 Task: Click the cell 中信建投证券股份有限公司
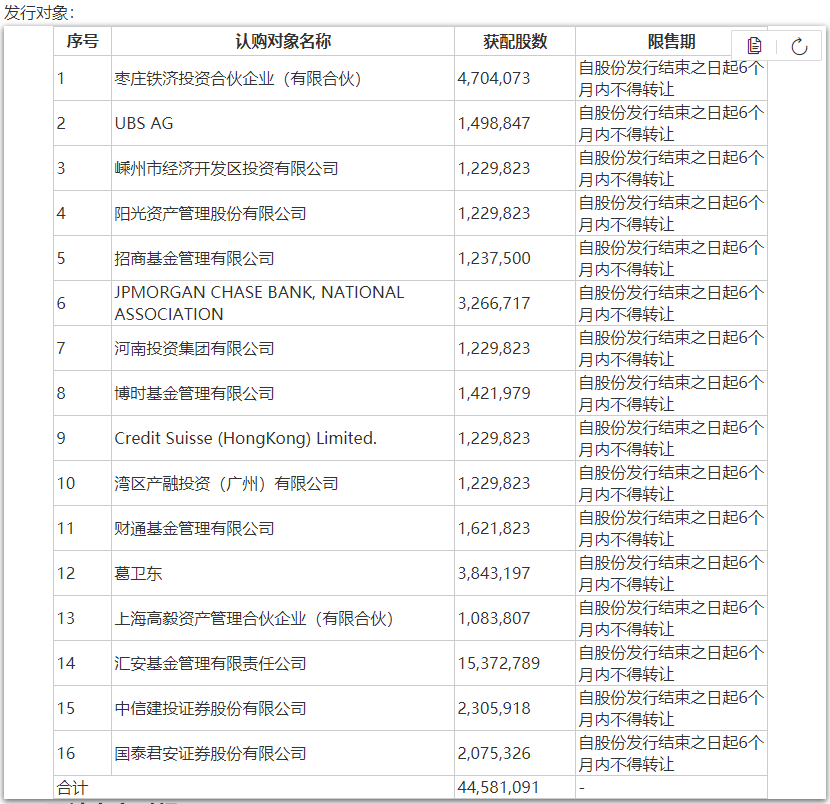283,708
